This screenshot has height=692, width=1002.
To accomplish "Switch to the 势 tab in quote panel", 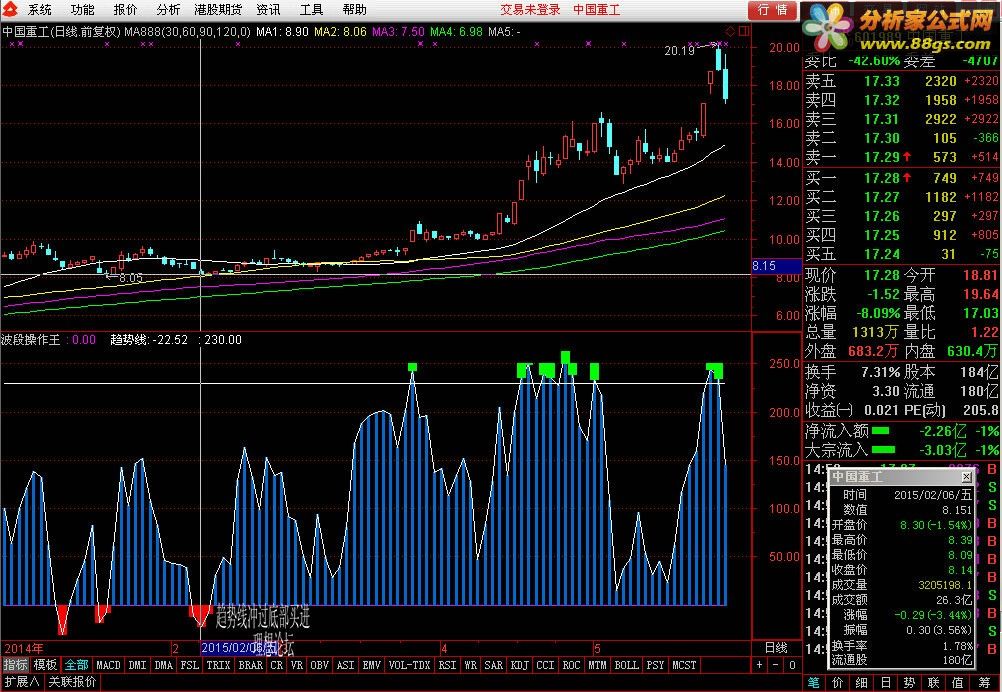I will coord(909,682).
